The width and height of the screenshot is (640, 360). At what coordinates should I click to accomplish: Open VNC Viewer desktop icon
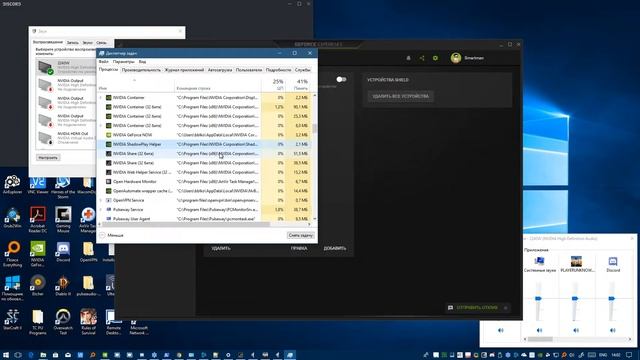point(38,185)
